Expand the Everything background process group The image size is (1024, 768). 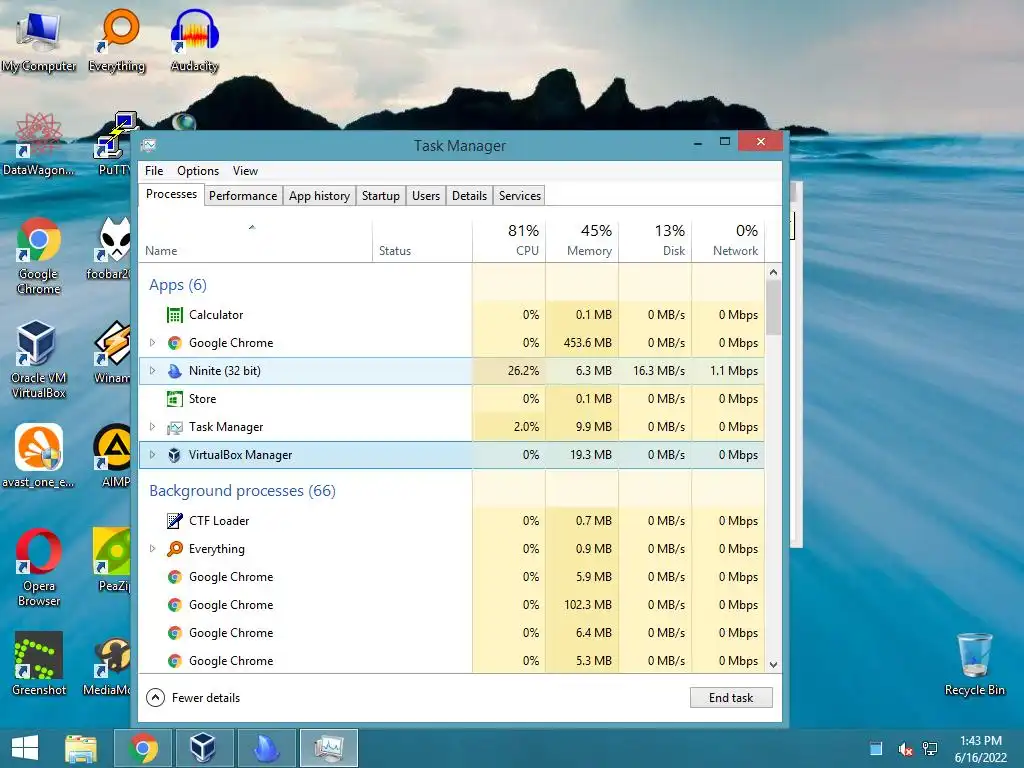pyautogui.click(x=152, y=549)
